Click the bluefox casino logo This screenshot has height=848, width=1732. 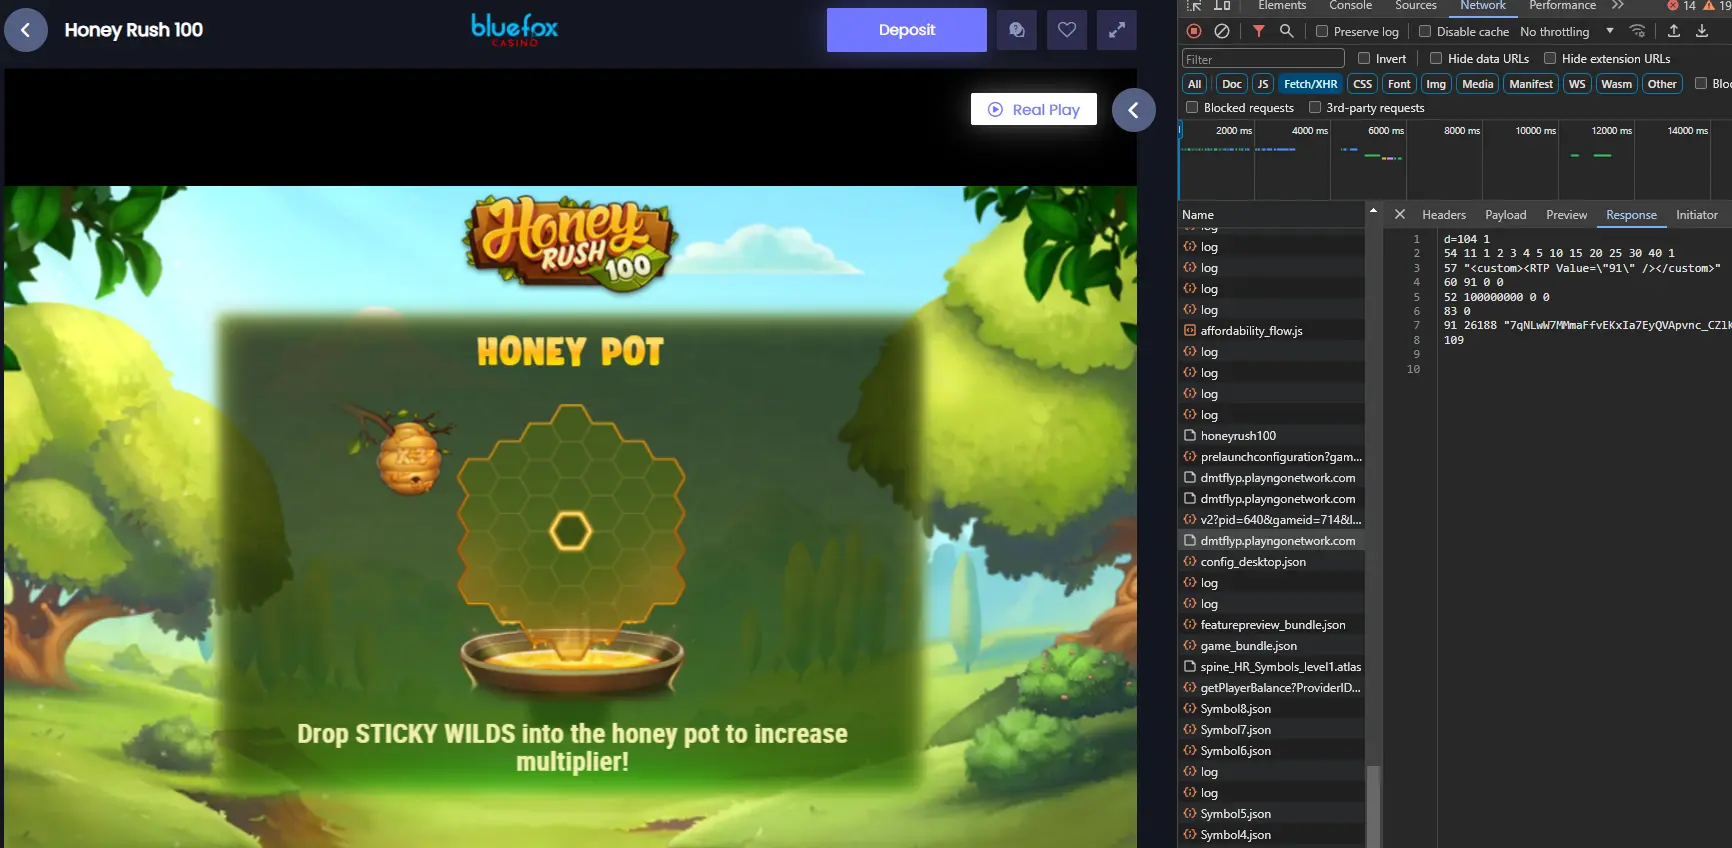click(515, 29)
